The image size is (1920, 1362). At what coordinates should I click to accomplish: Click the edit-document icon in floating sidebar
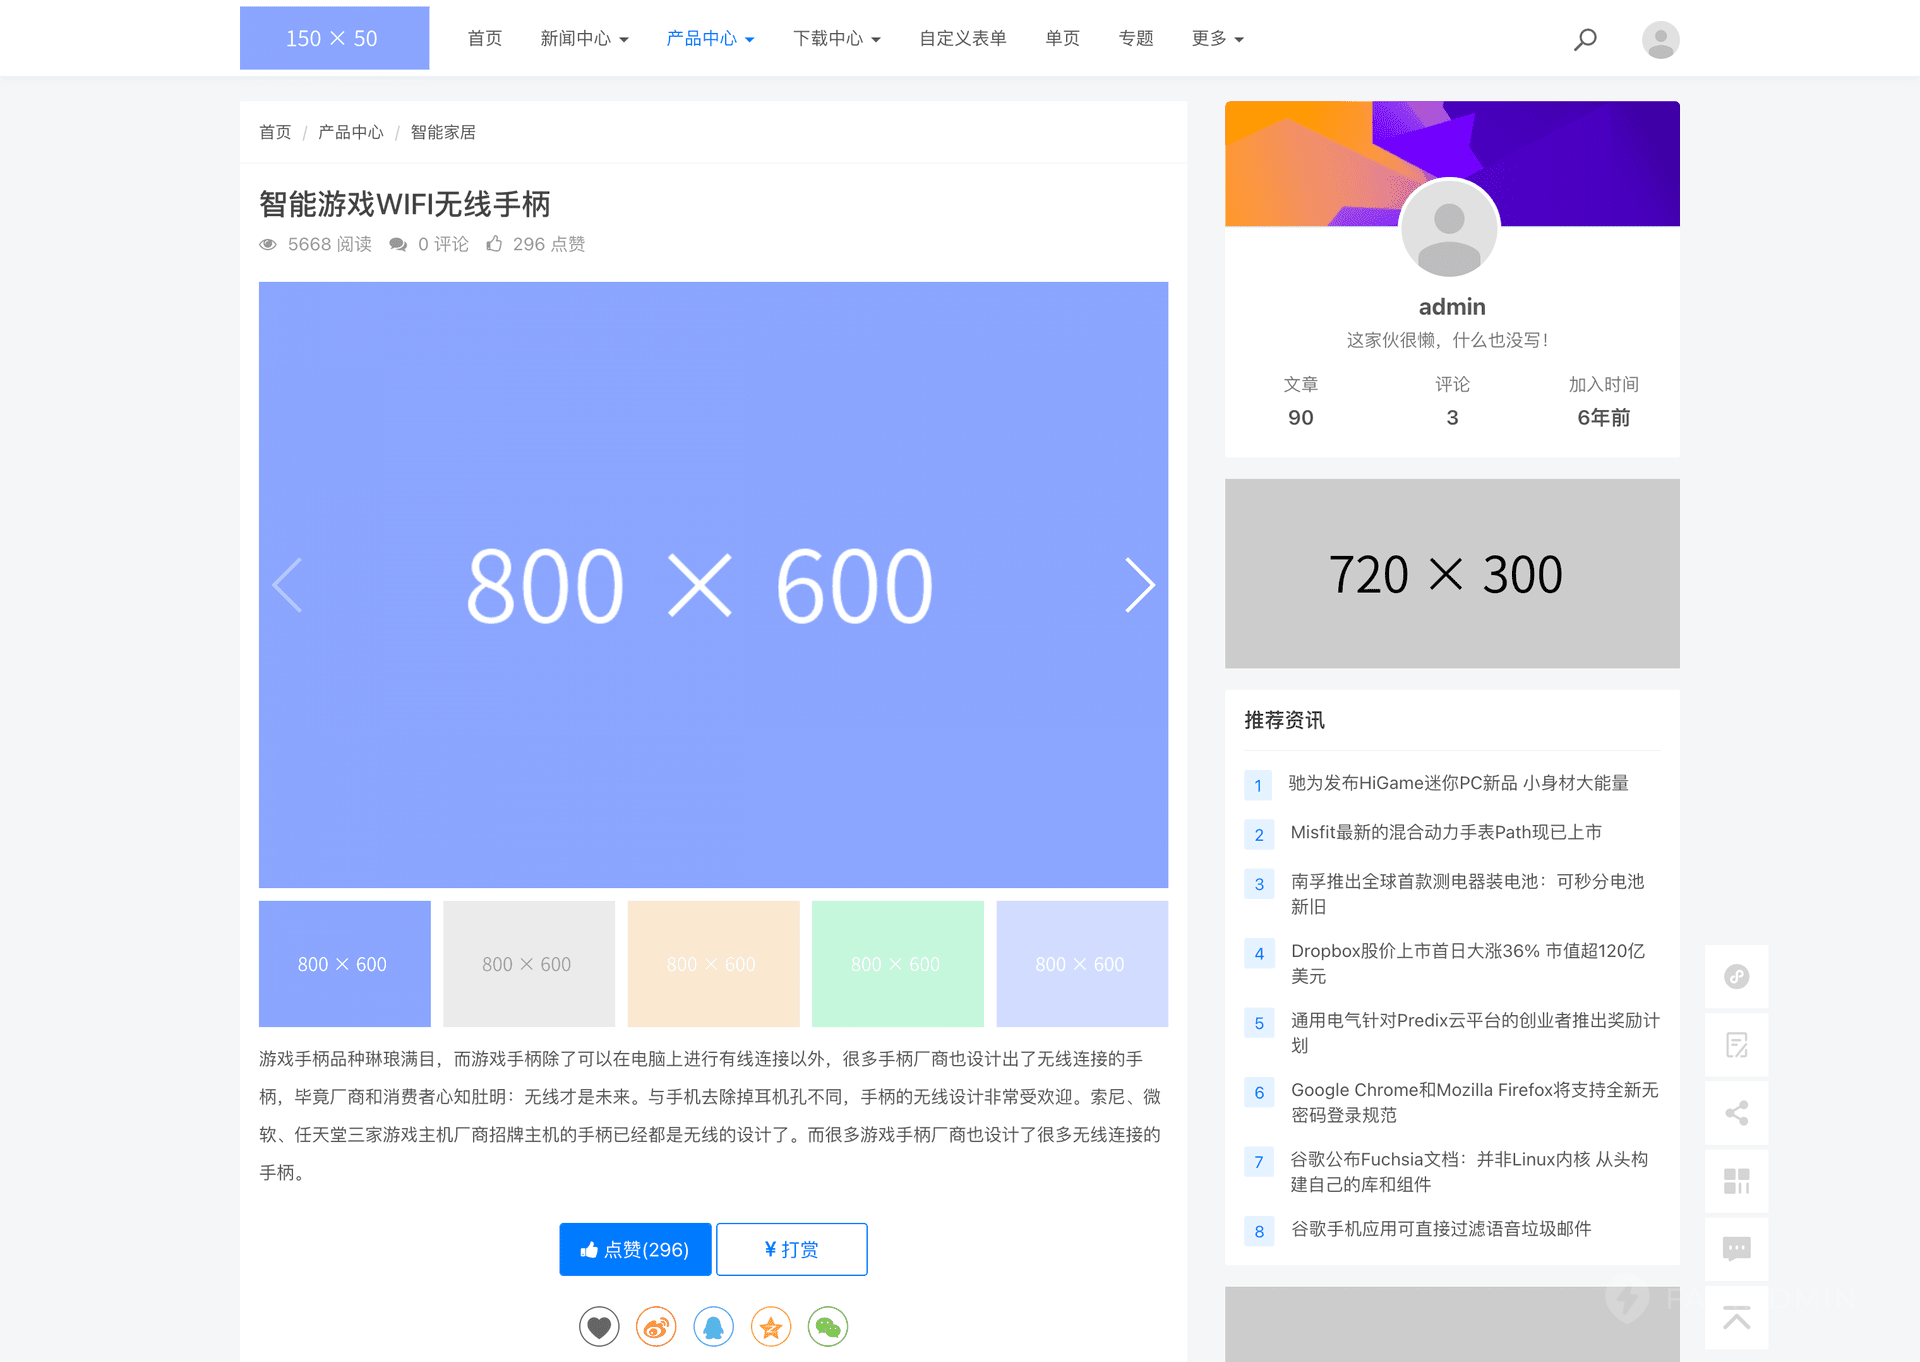(1736, 1045)
